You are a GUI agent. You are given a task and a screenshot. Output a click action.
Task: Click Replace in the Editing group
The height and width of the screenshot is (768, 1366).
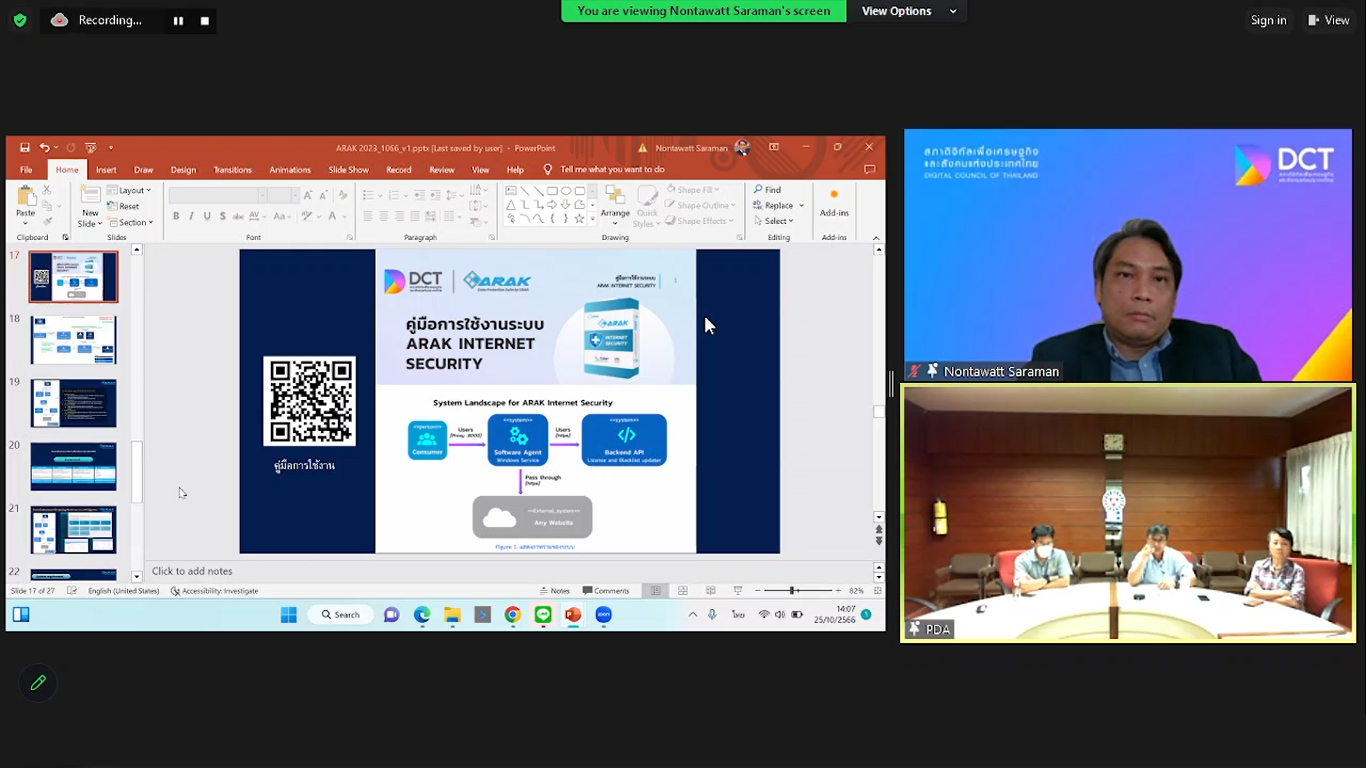point(779,206)
